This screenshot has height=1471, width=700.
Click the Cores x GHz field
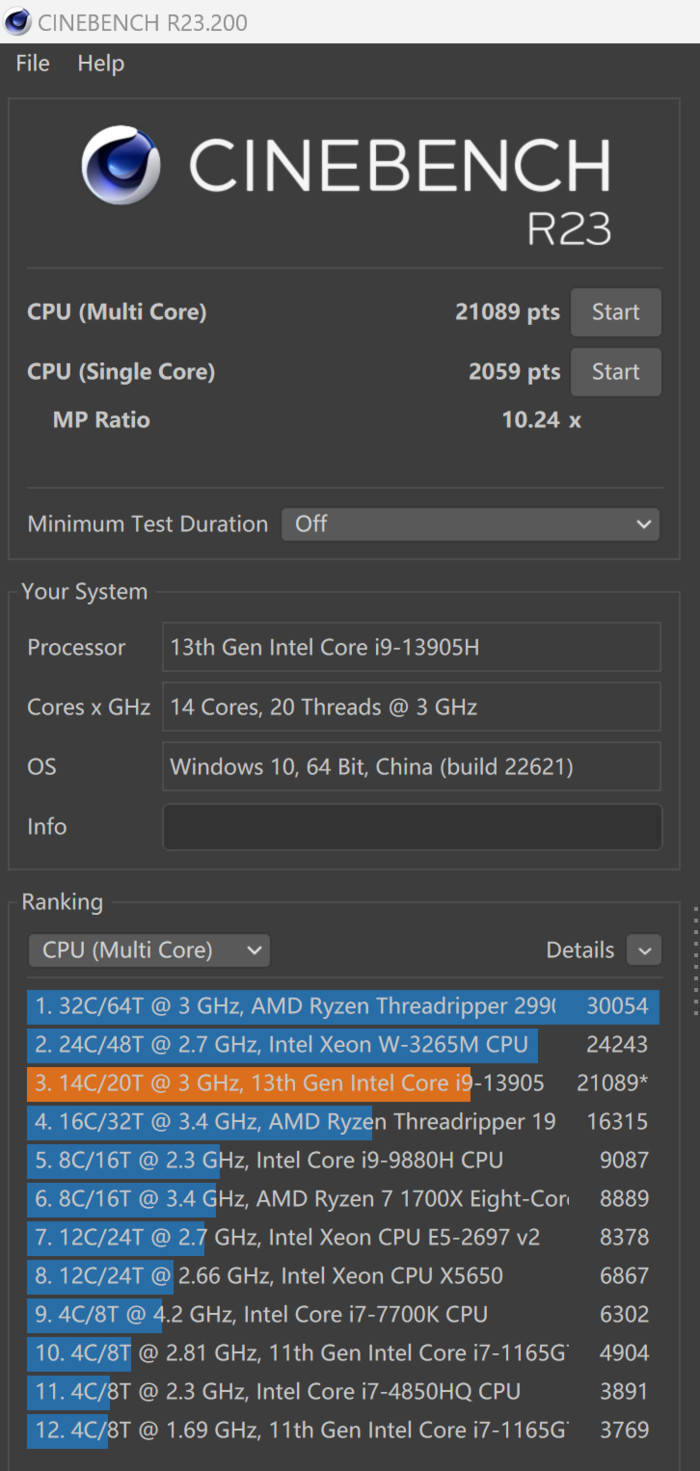(411, 707)
